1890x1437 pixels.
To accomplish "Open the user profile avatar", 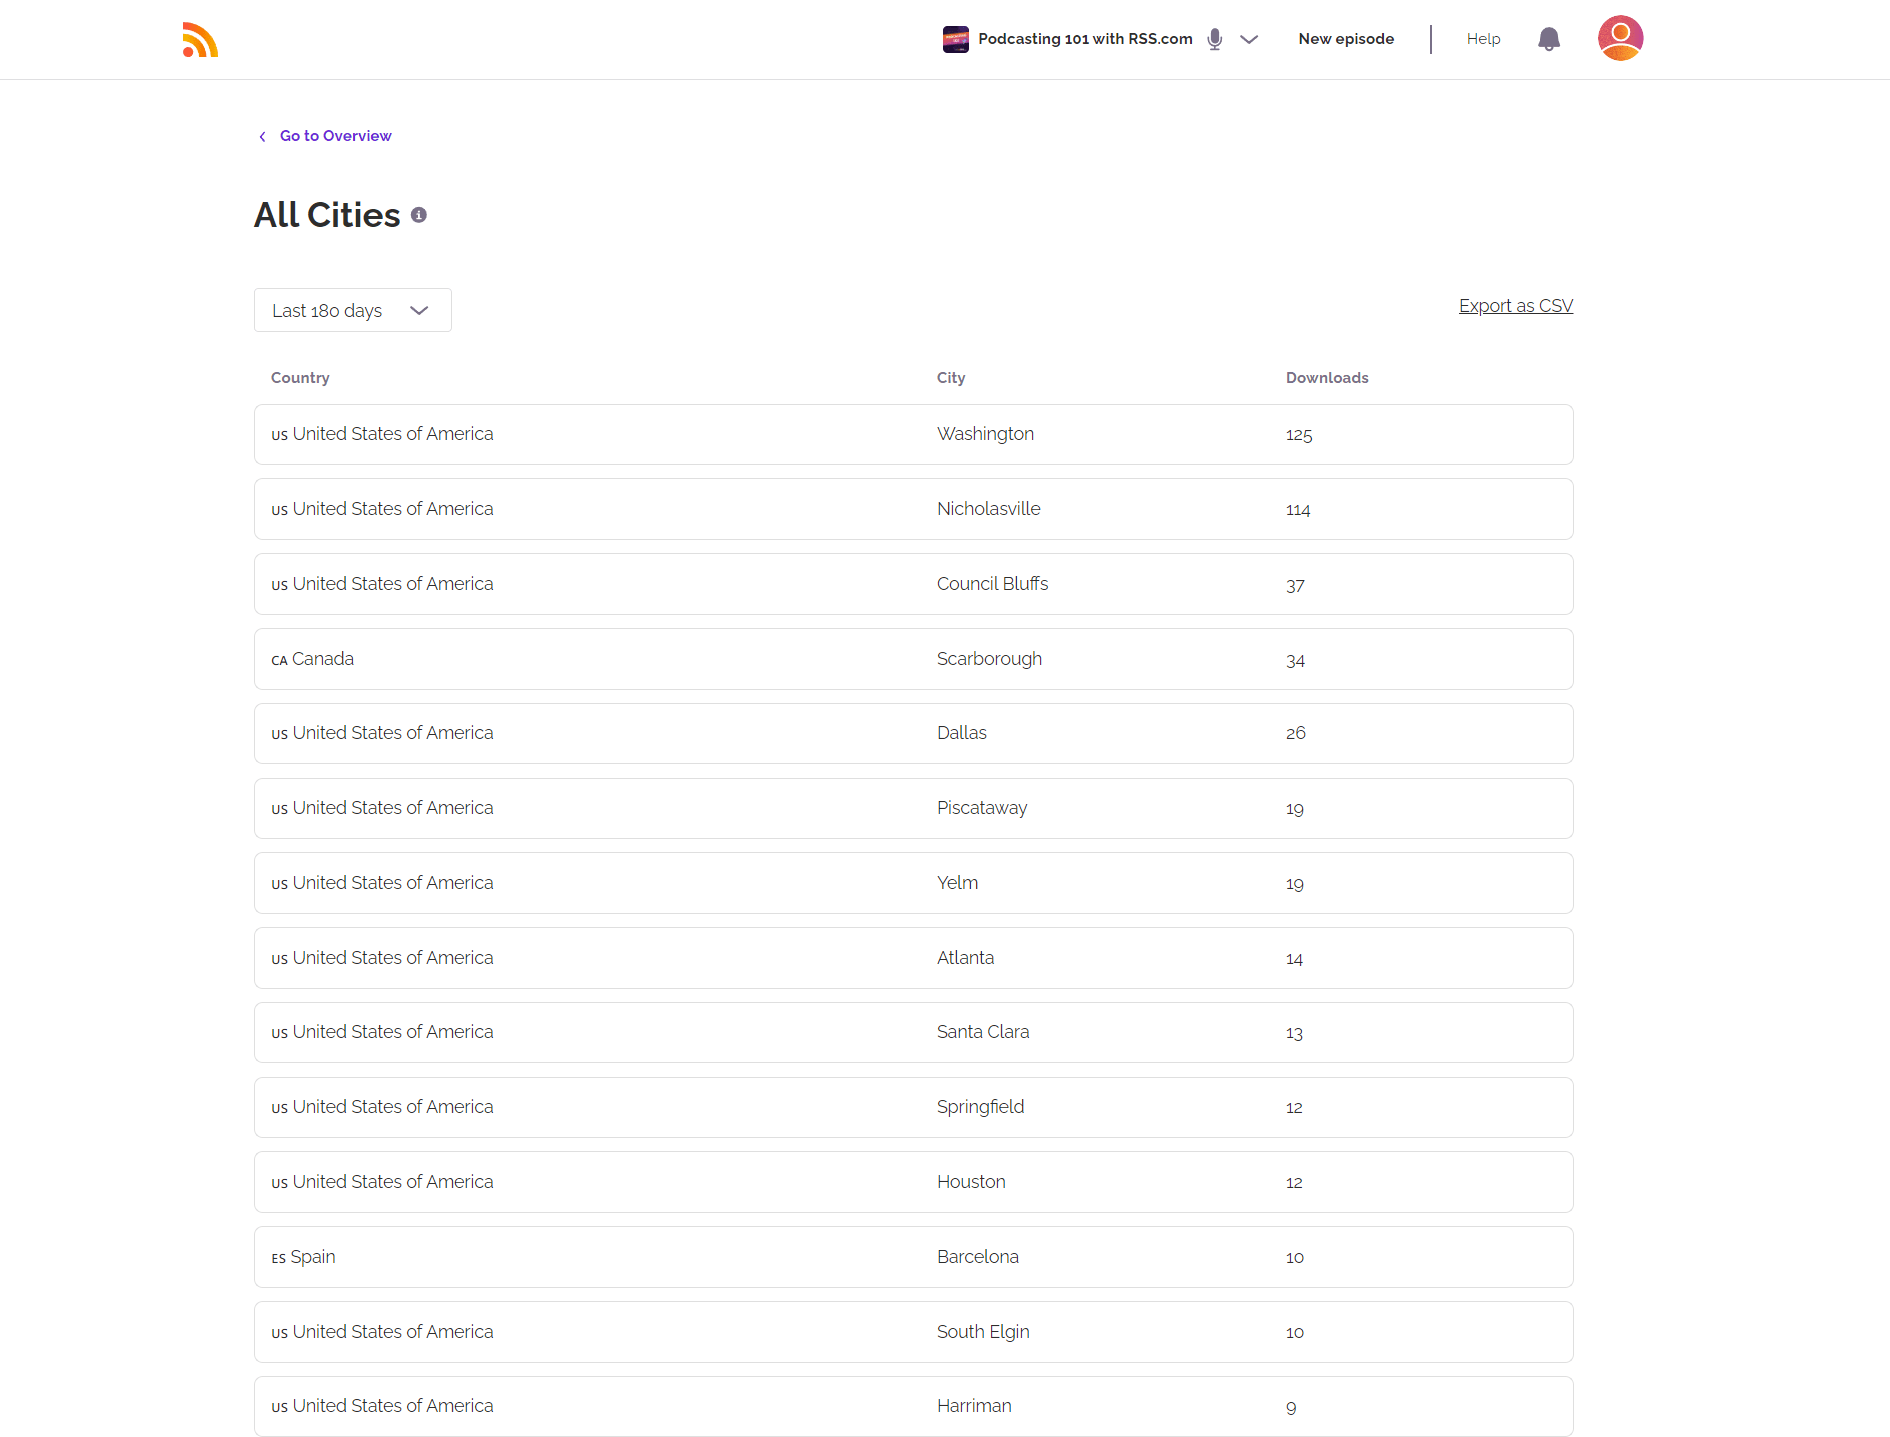I will click(x=1620, y=38).
